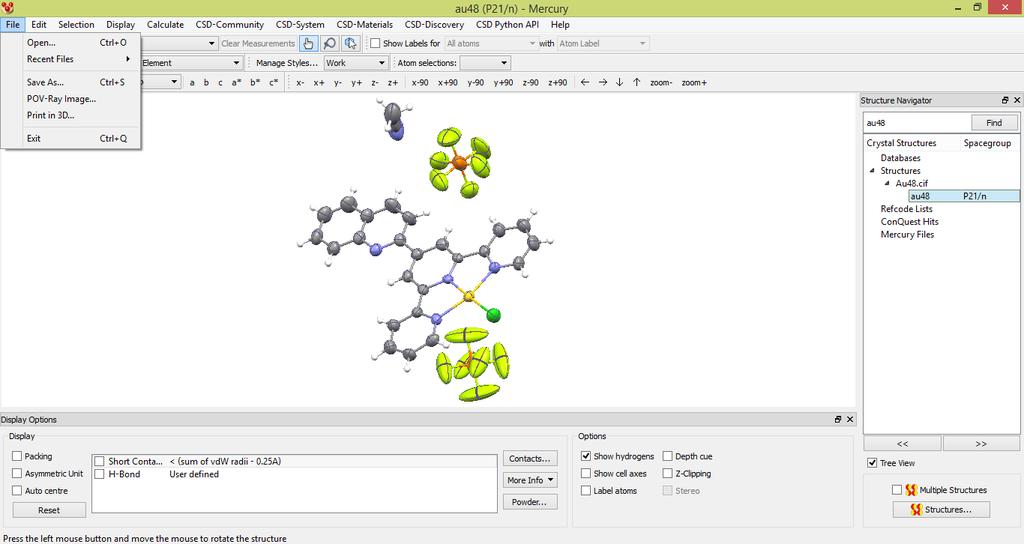The height and width of the screenshot is (544, 1024).
Task: Go to previous structure with << button
Action: pos(902,443)
